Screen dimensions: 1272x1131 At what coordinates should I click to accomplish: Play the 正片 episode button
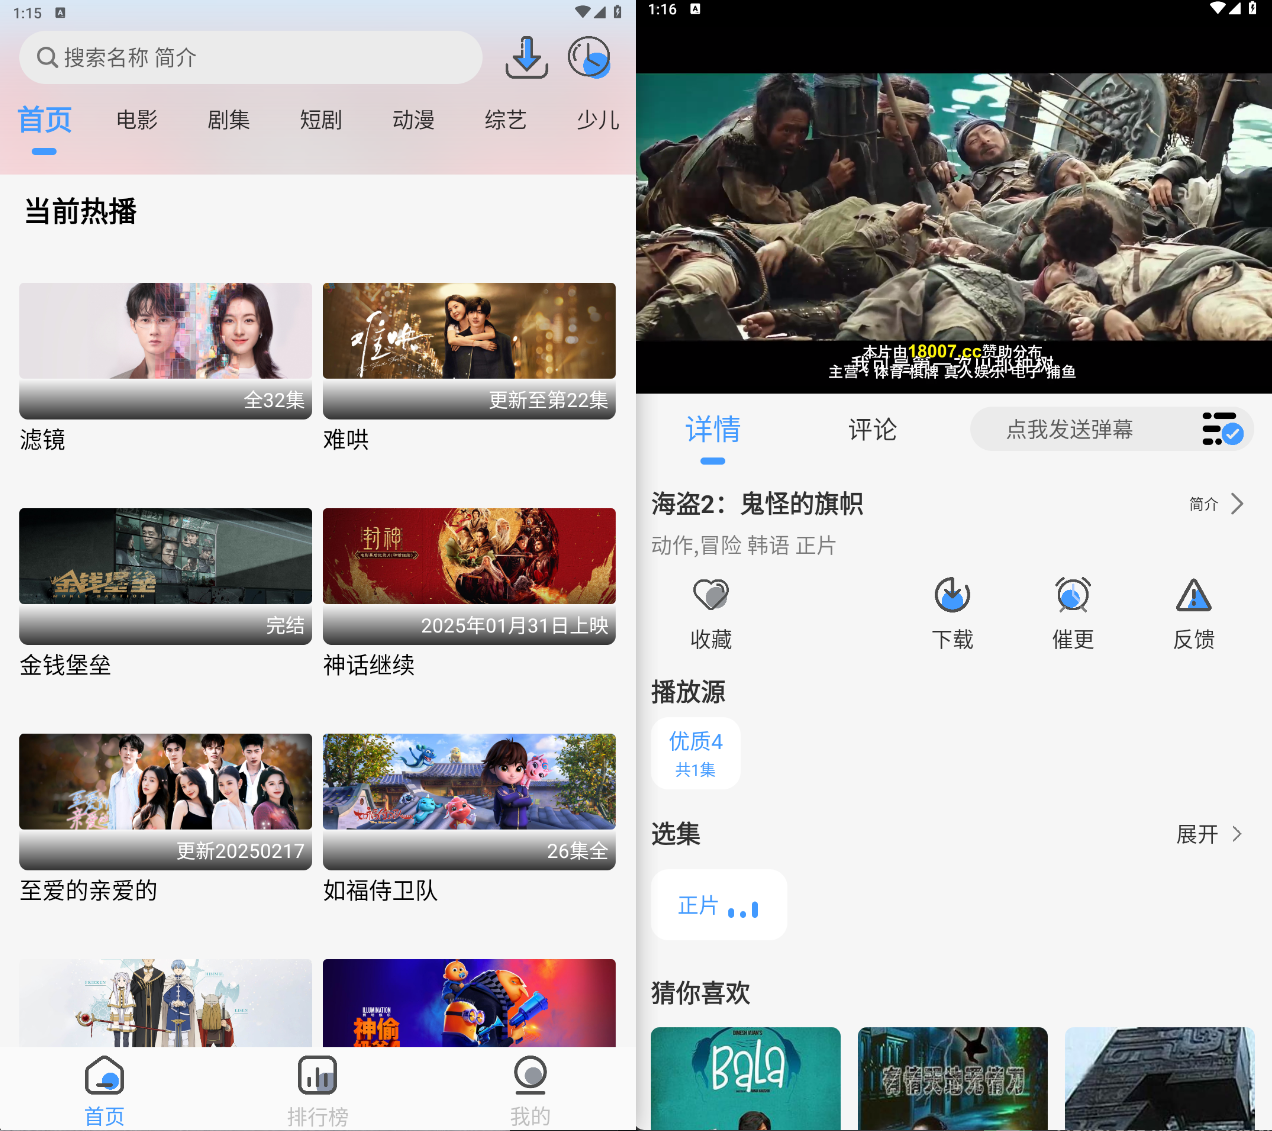coord(719,905)
